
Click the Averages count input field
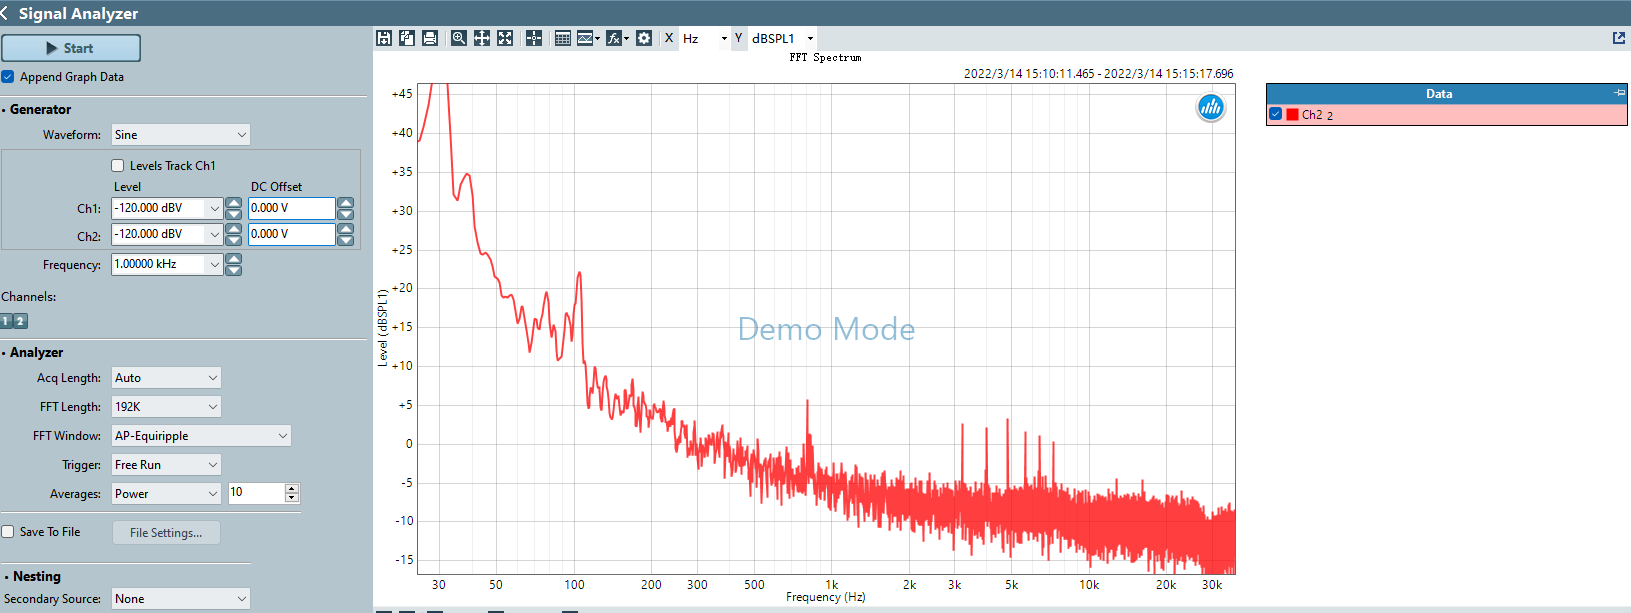pos(257,493)
